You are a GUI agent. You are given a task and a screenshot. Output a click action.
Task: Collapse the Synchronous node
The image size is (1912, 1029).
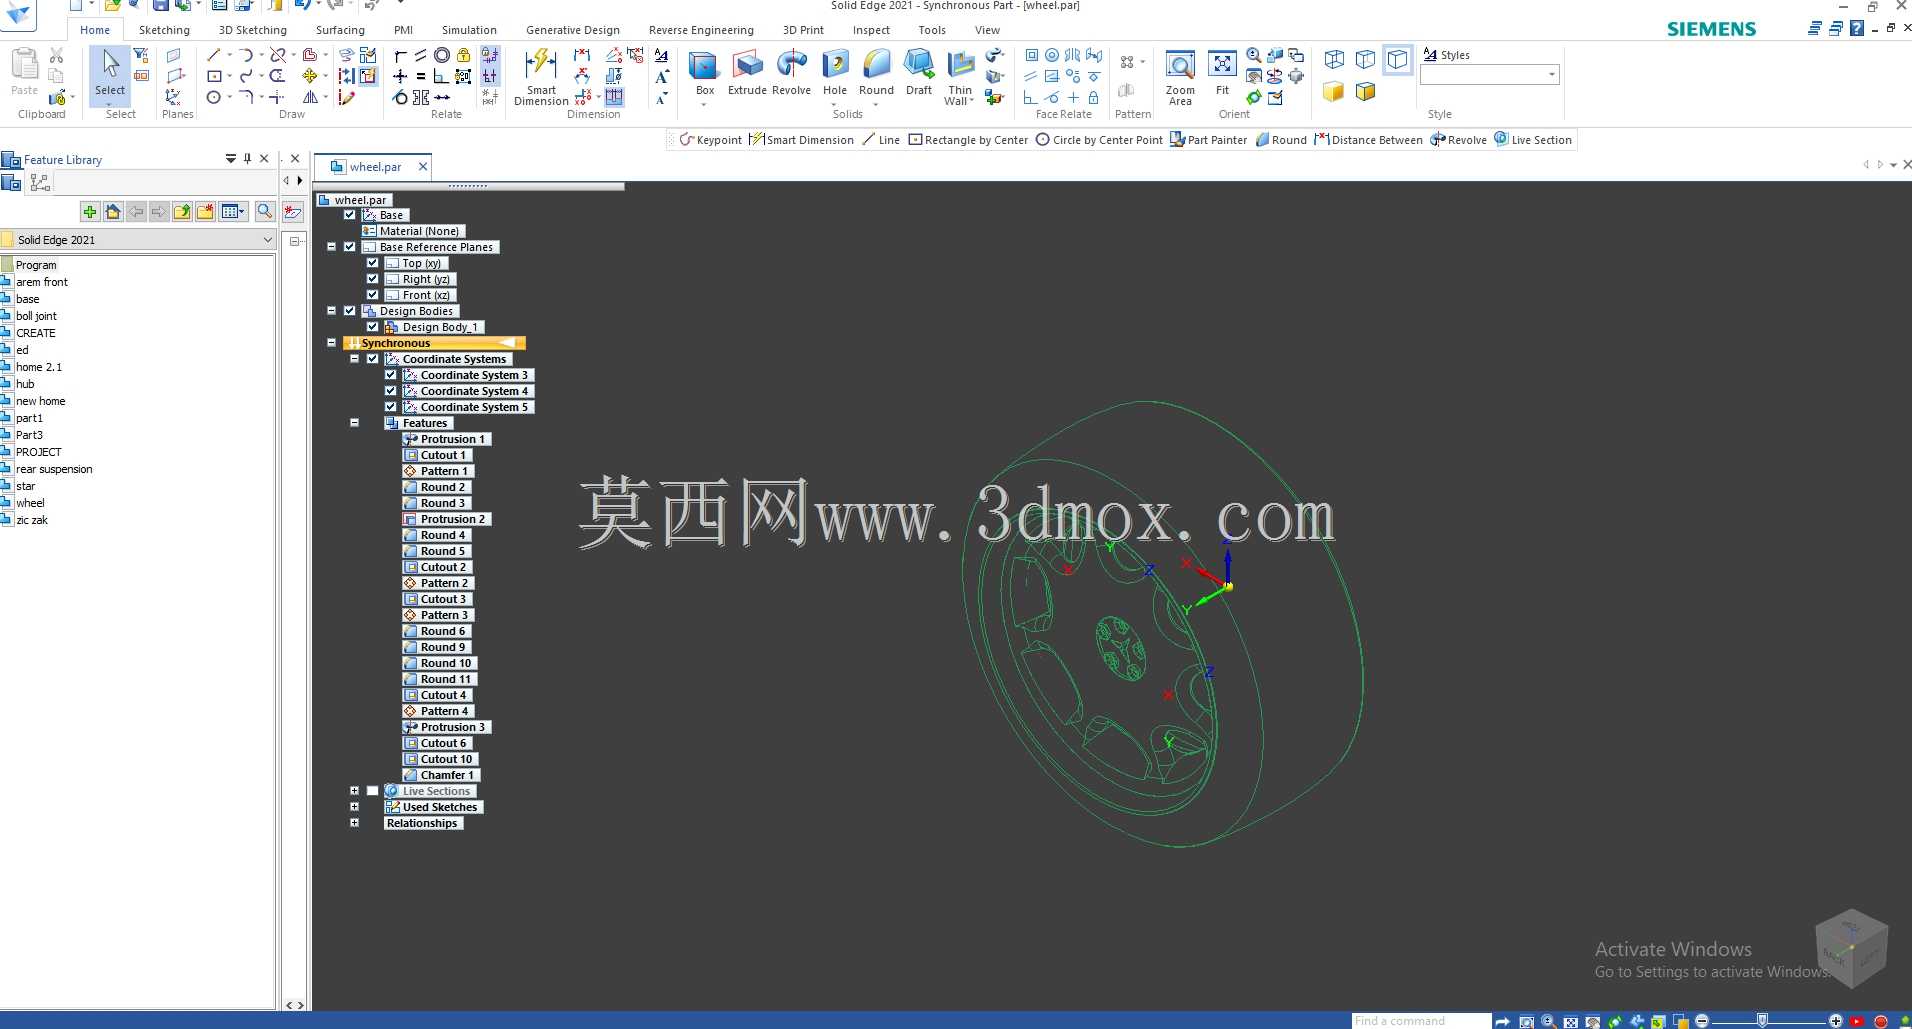pyautogui.click(x=331, y=343)
